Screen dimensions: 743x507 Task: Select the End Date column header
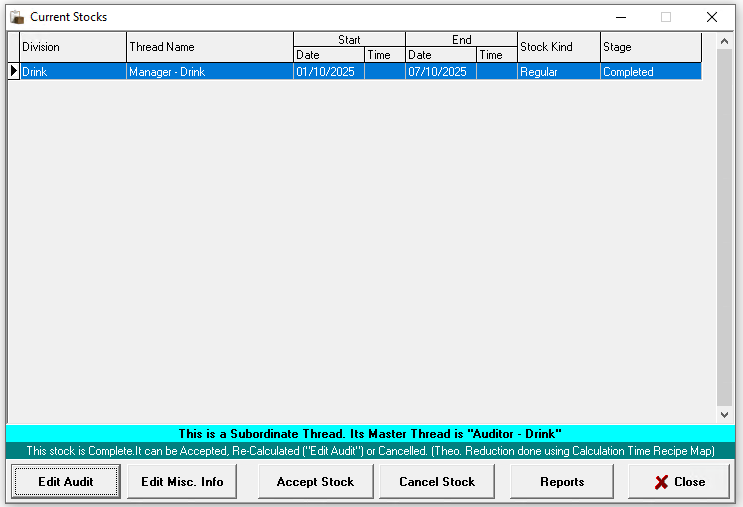[x=440, y=55]
